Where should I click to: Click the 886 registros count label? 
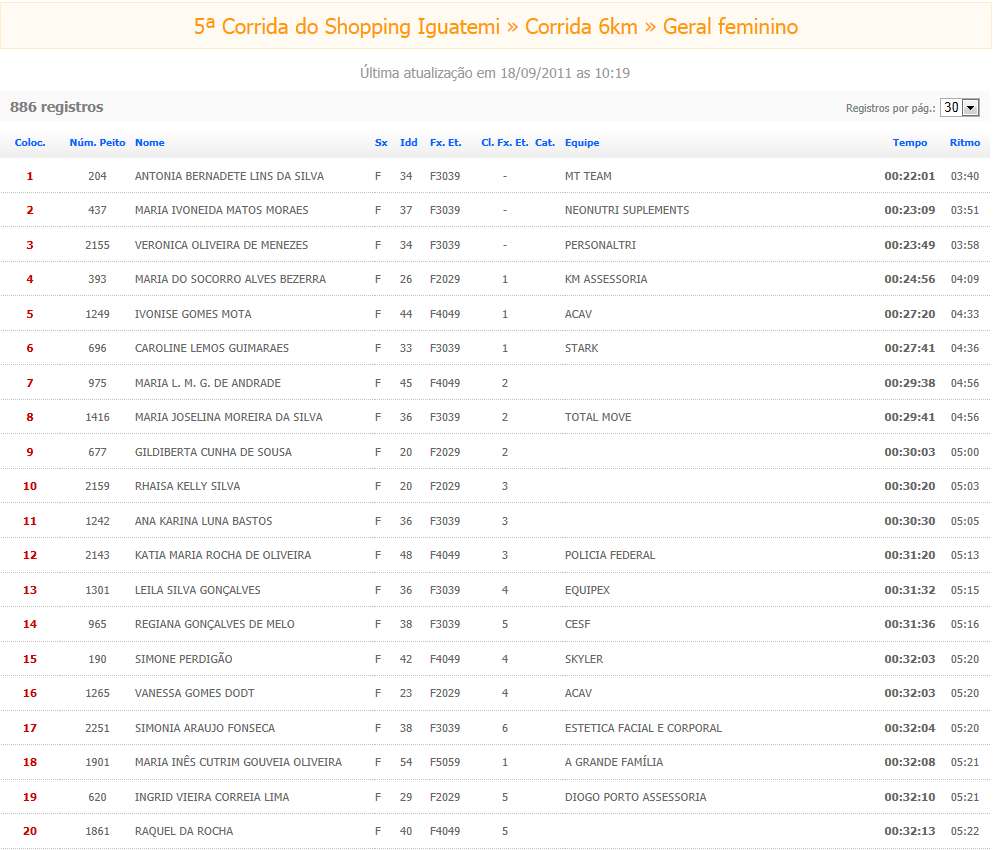(57, 107)
